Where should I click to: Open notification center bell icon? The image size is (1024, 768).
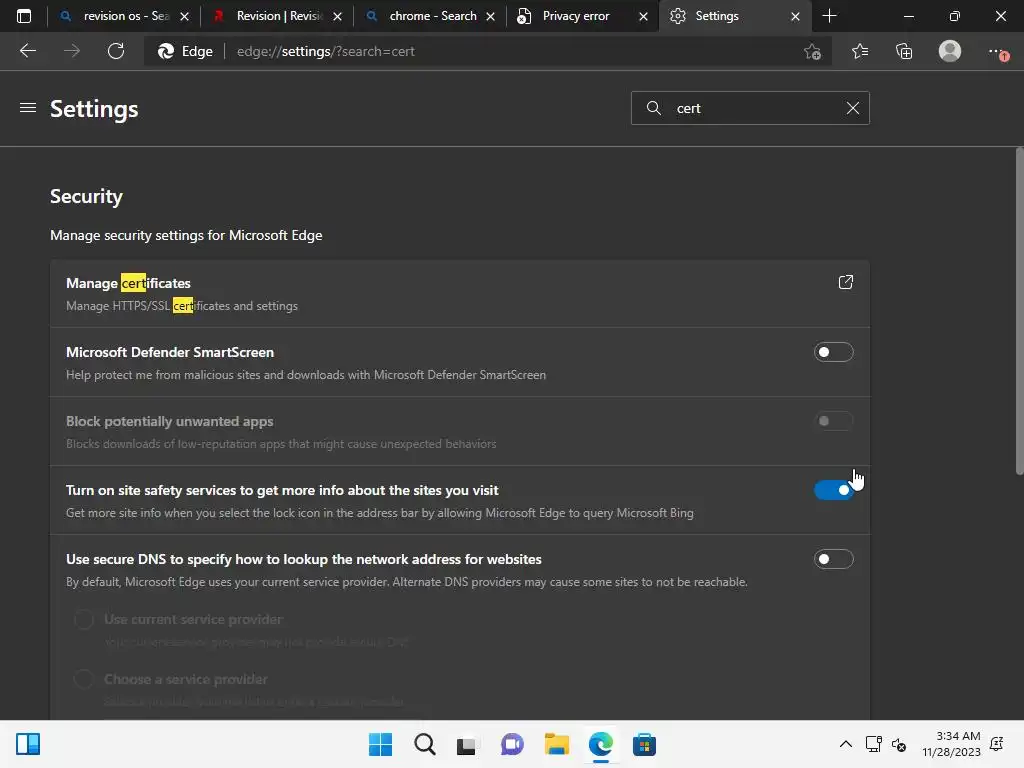[997, 744]
